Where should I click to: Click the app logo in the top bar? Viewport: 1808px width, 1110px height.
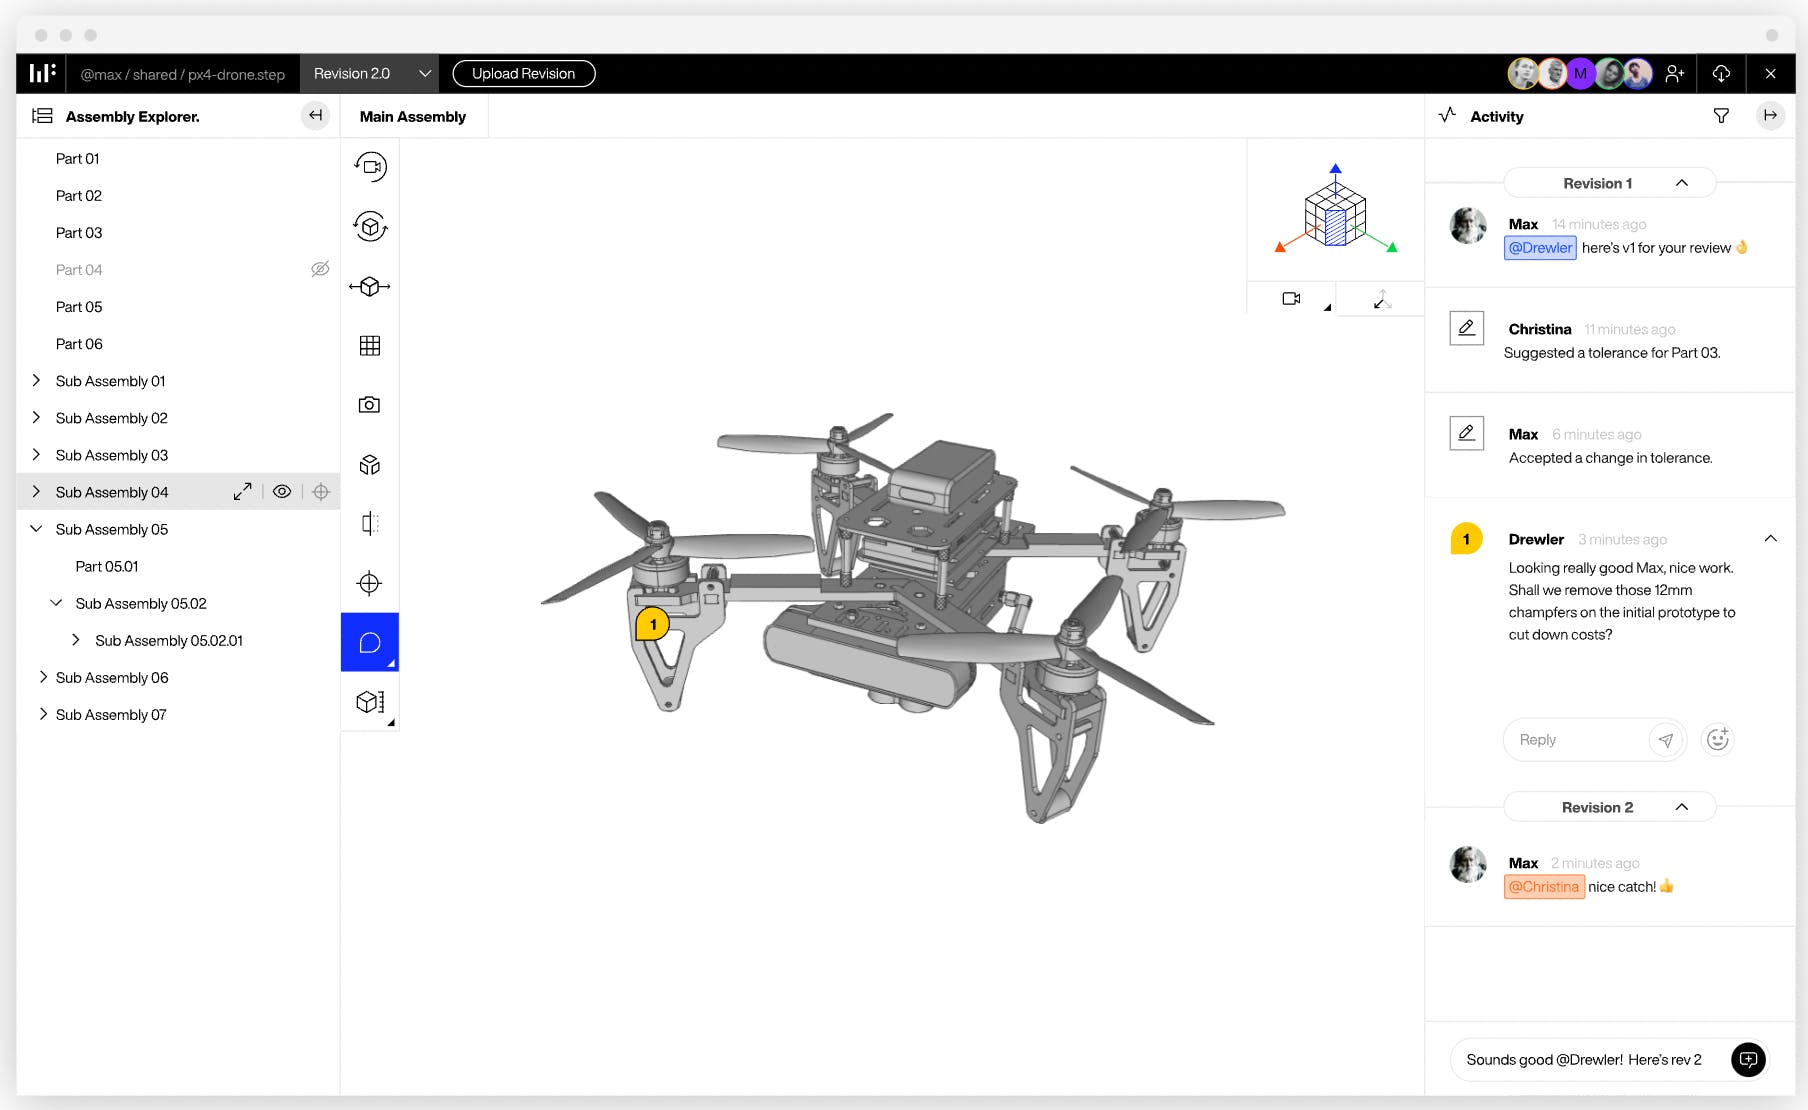(42, 73)
